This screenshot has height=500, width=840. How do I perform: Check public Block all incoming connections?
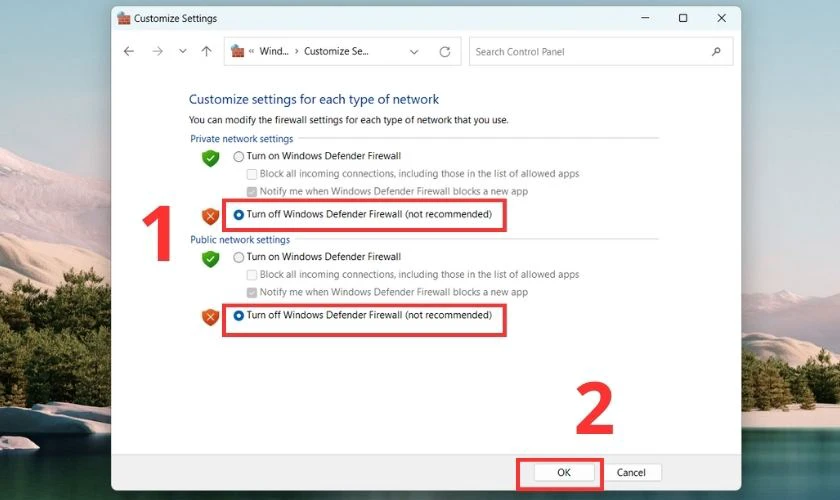(x=252, y=275)
